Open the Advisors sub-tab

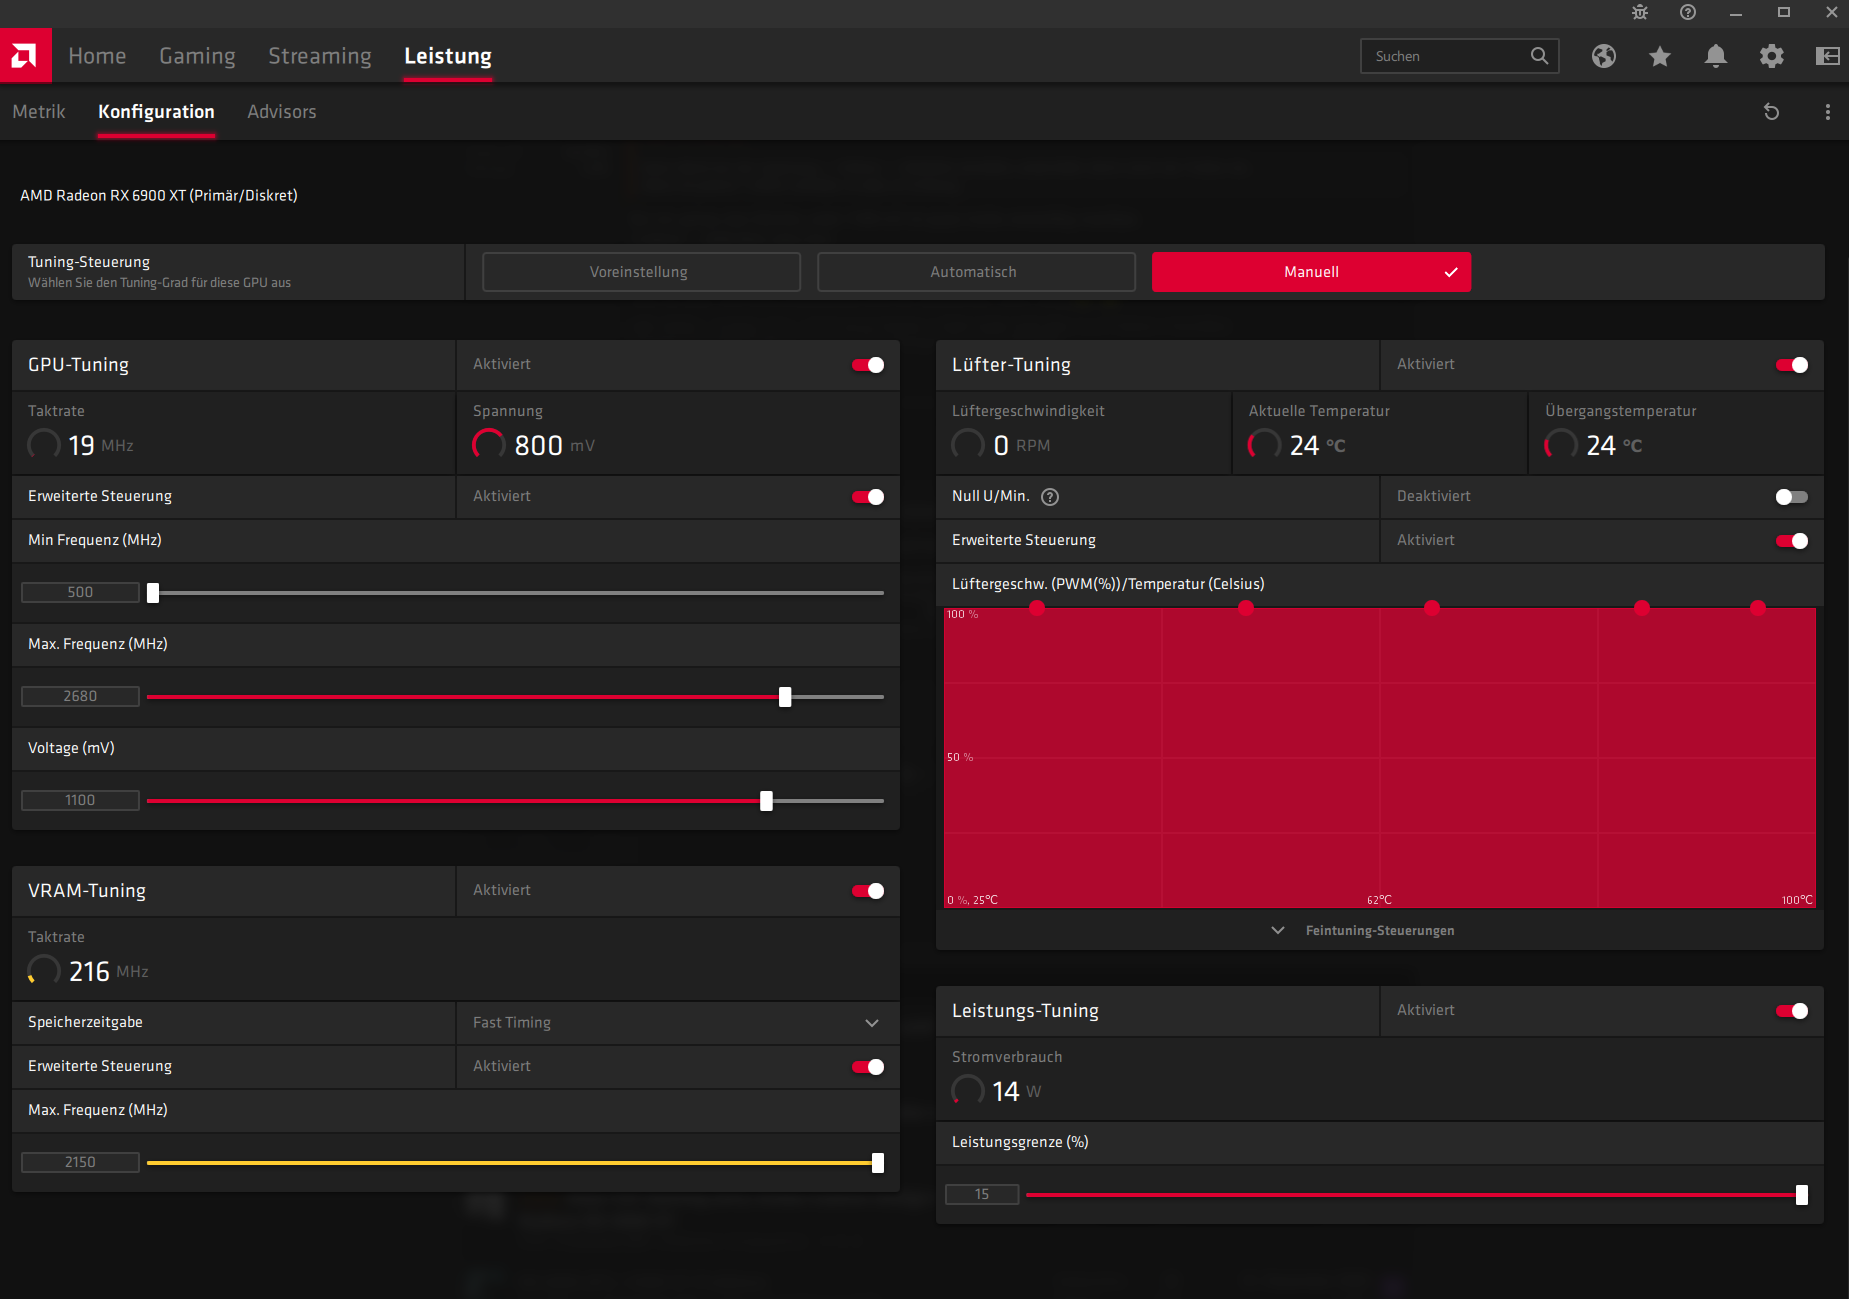point(282,112)
